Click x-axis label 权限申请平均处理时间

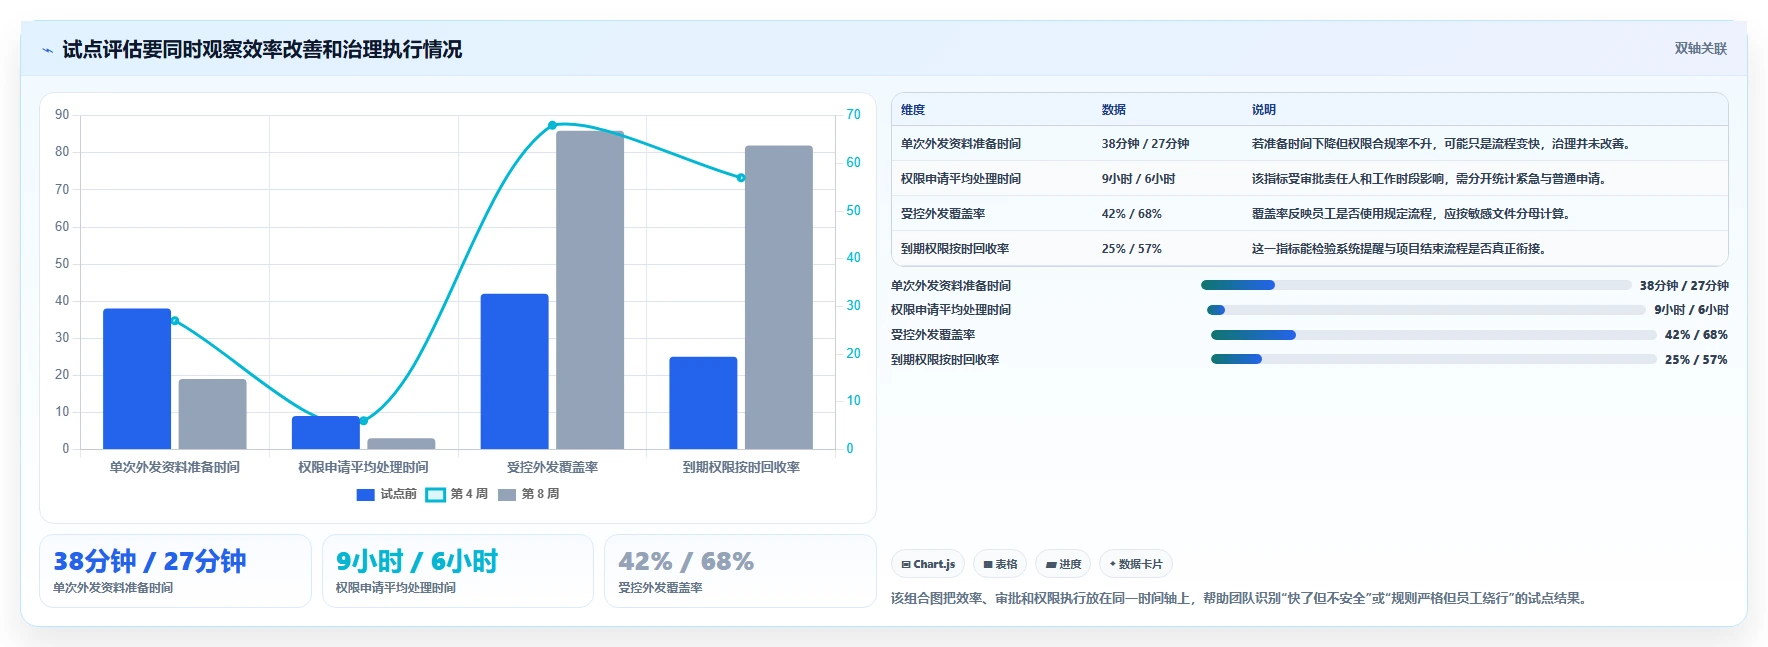click(x=363, y=467)
